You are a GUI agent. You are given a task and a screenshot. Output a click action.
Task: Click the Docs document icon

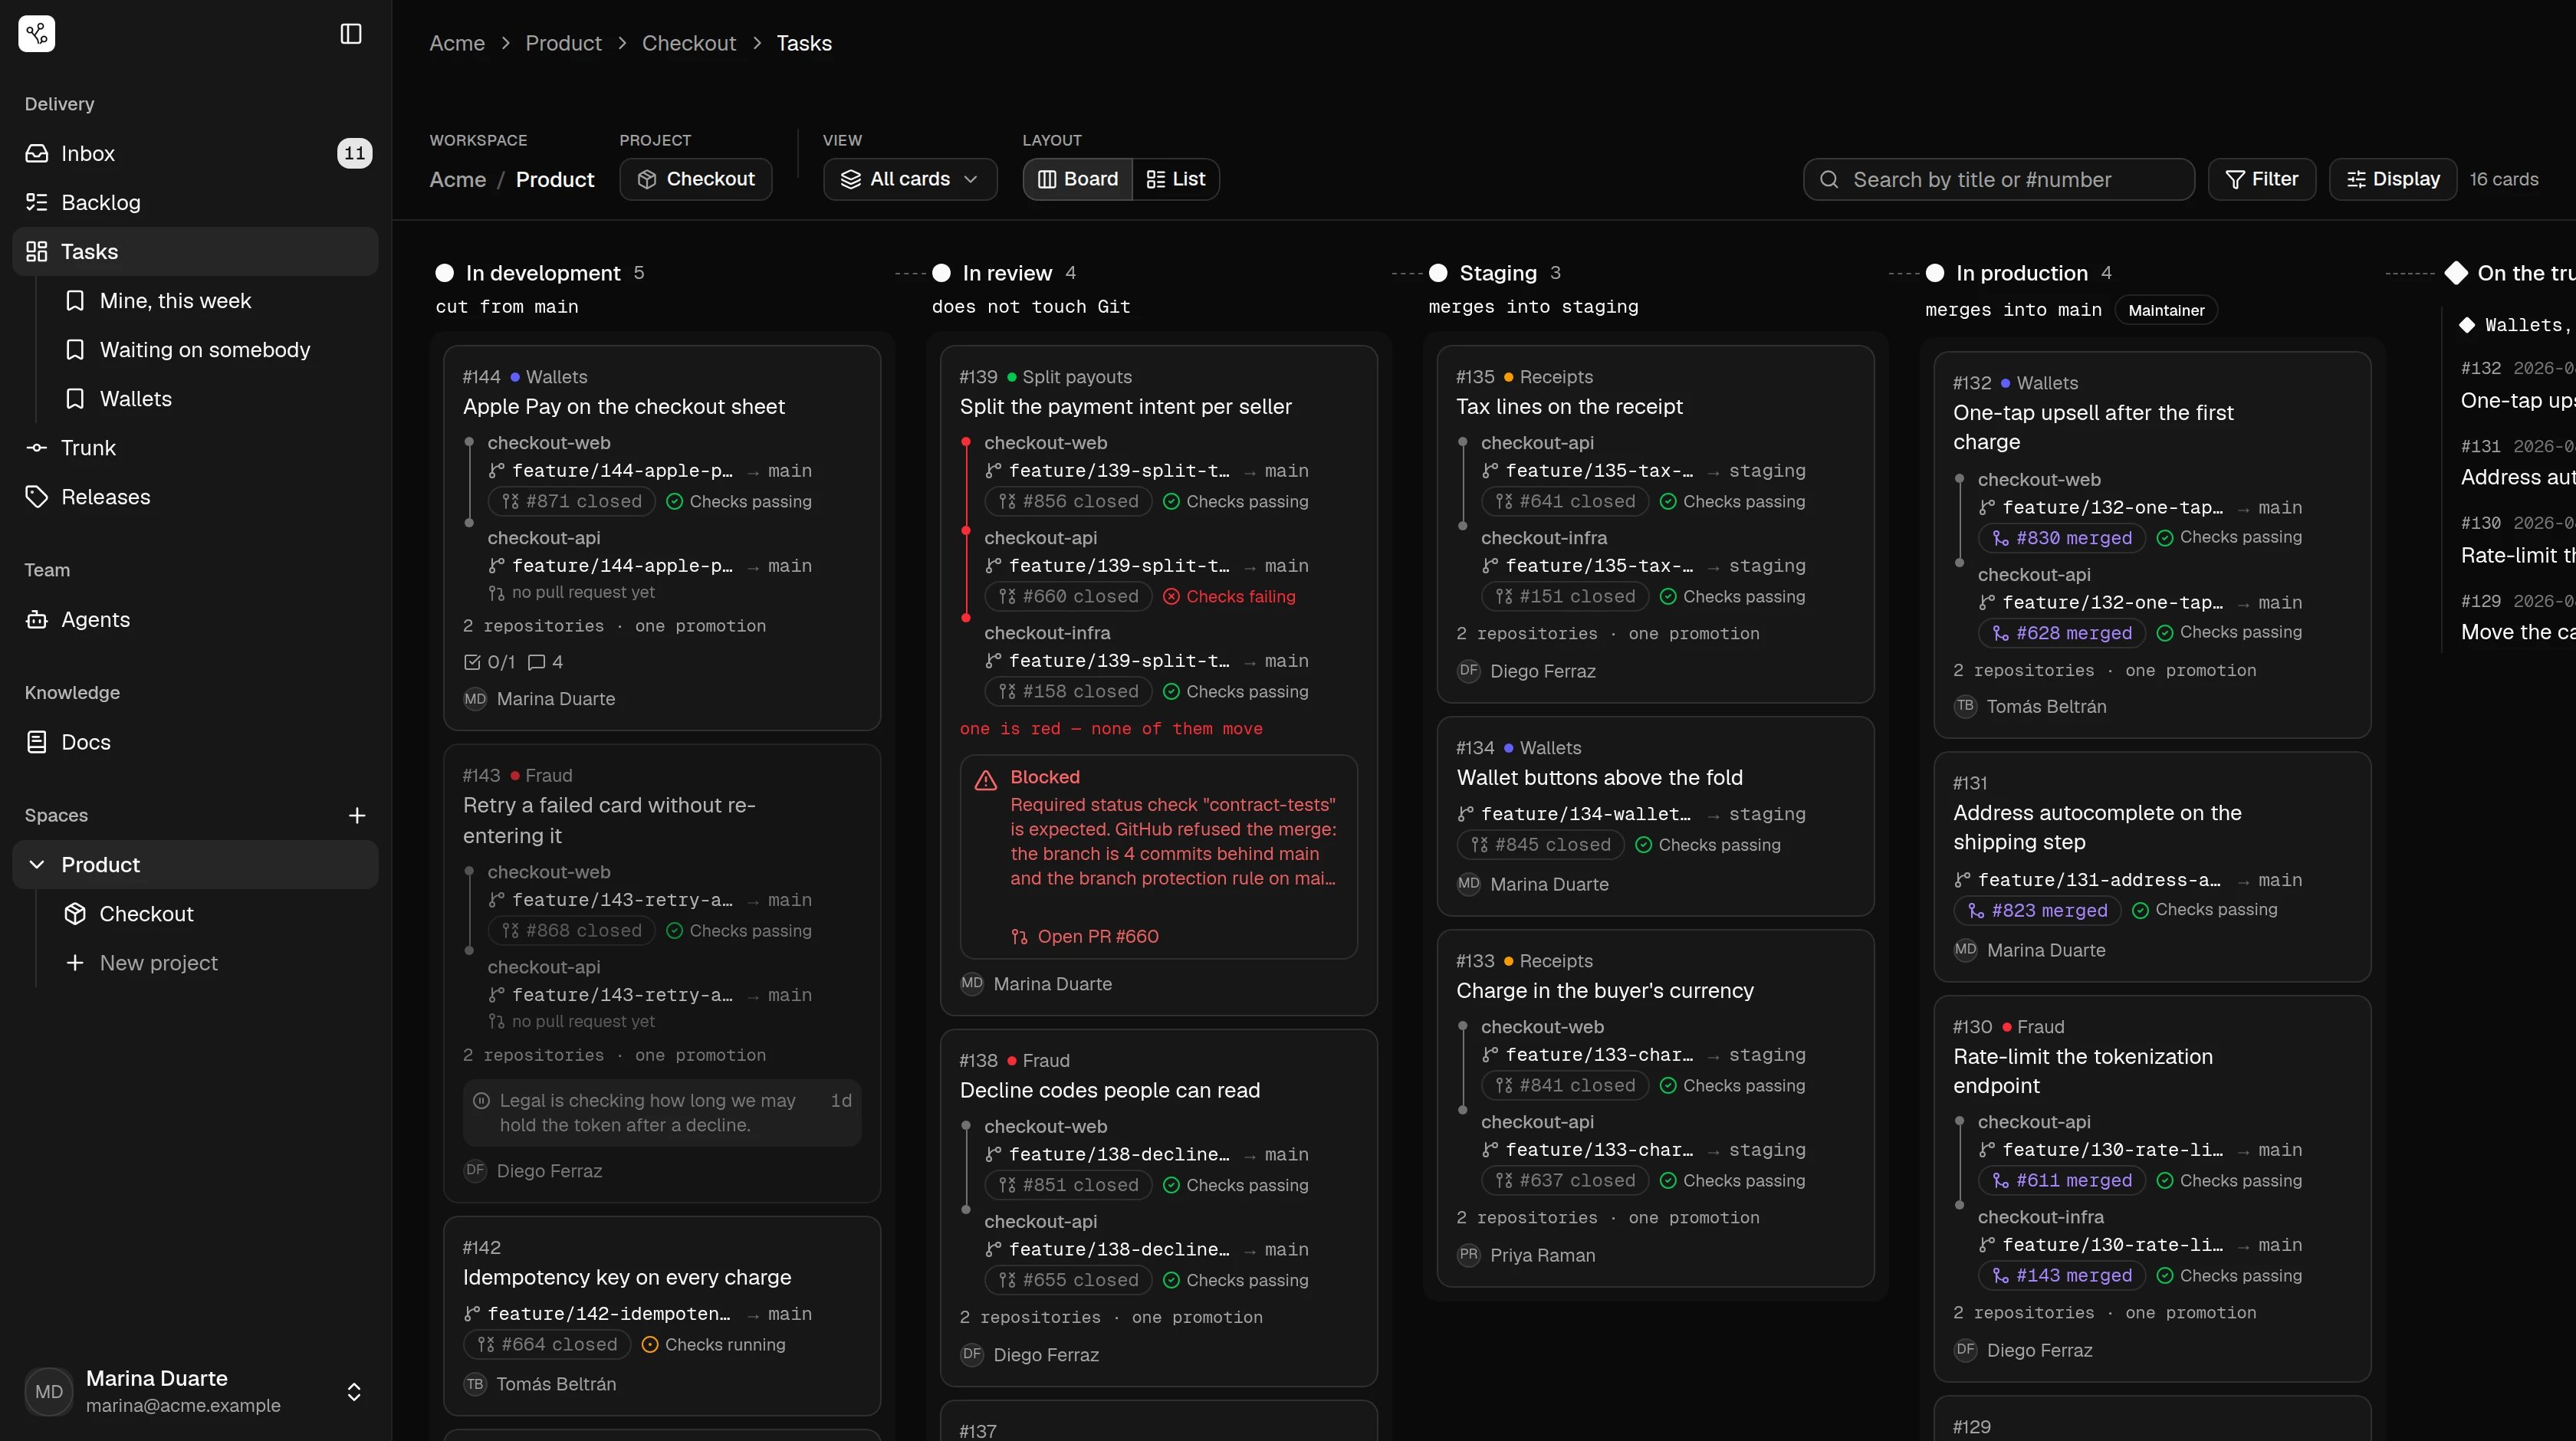(37, 742)
